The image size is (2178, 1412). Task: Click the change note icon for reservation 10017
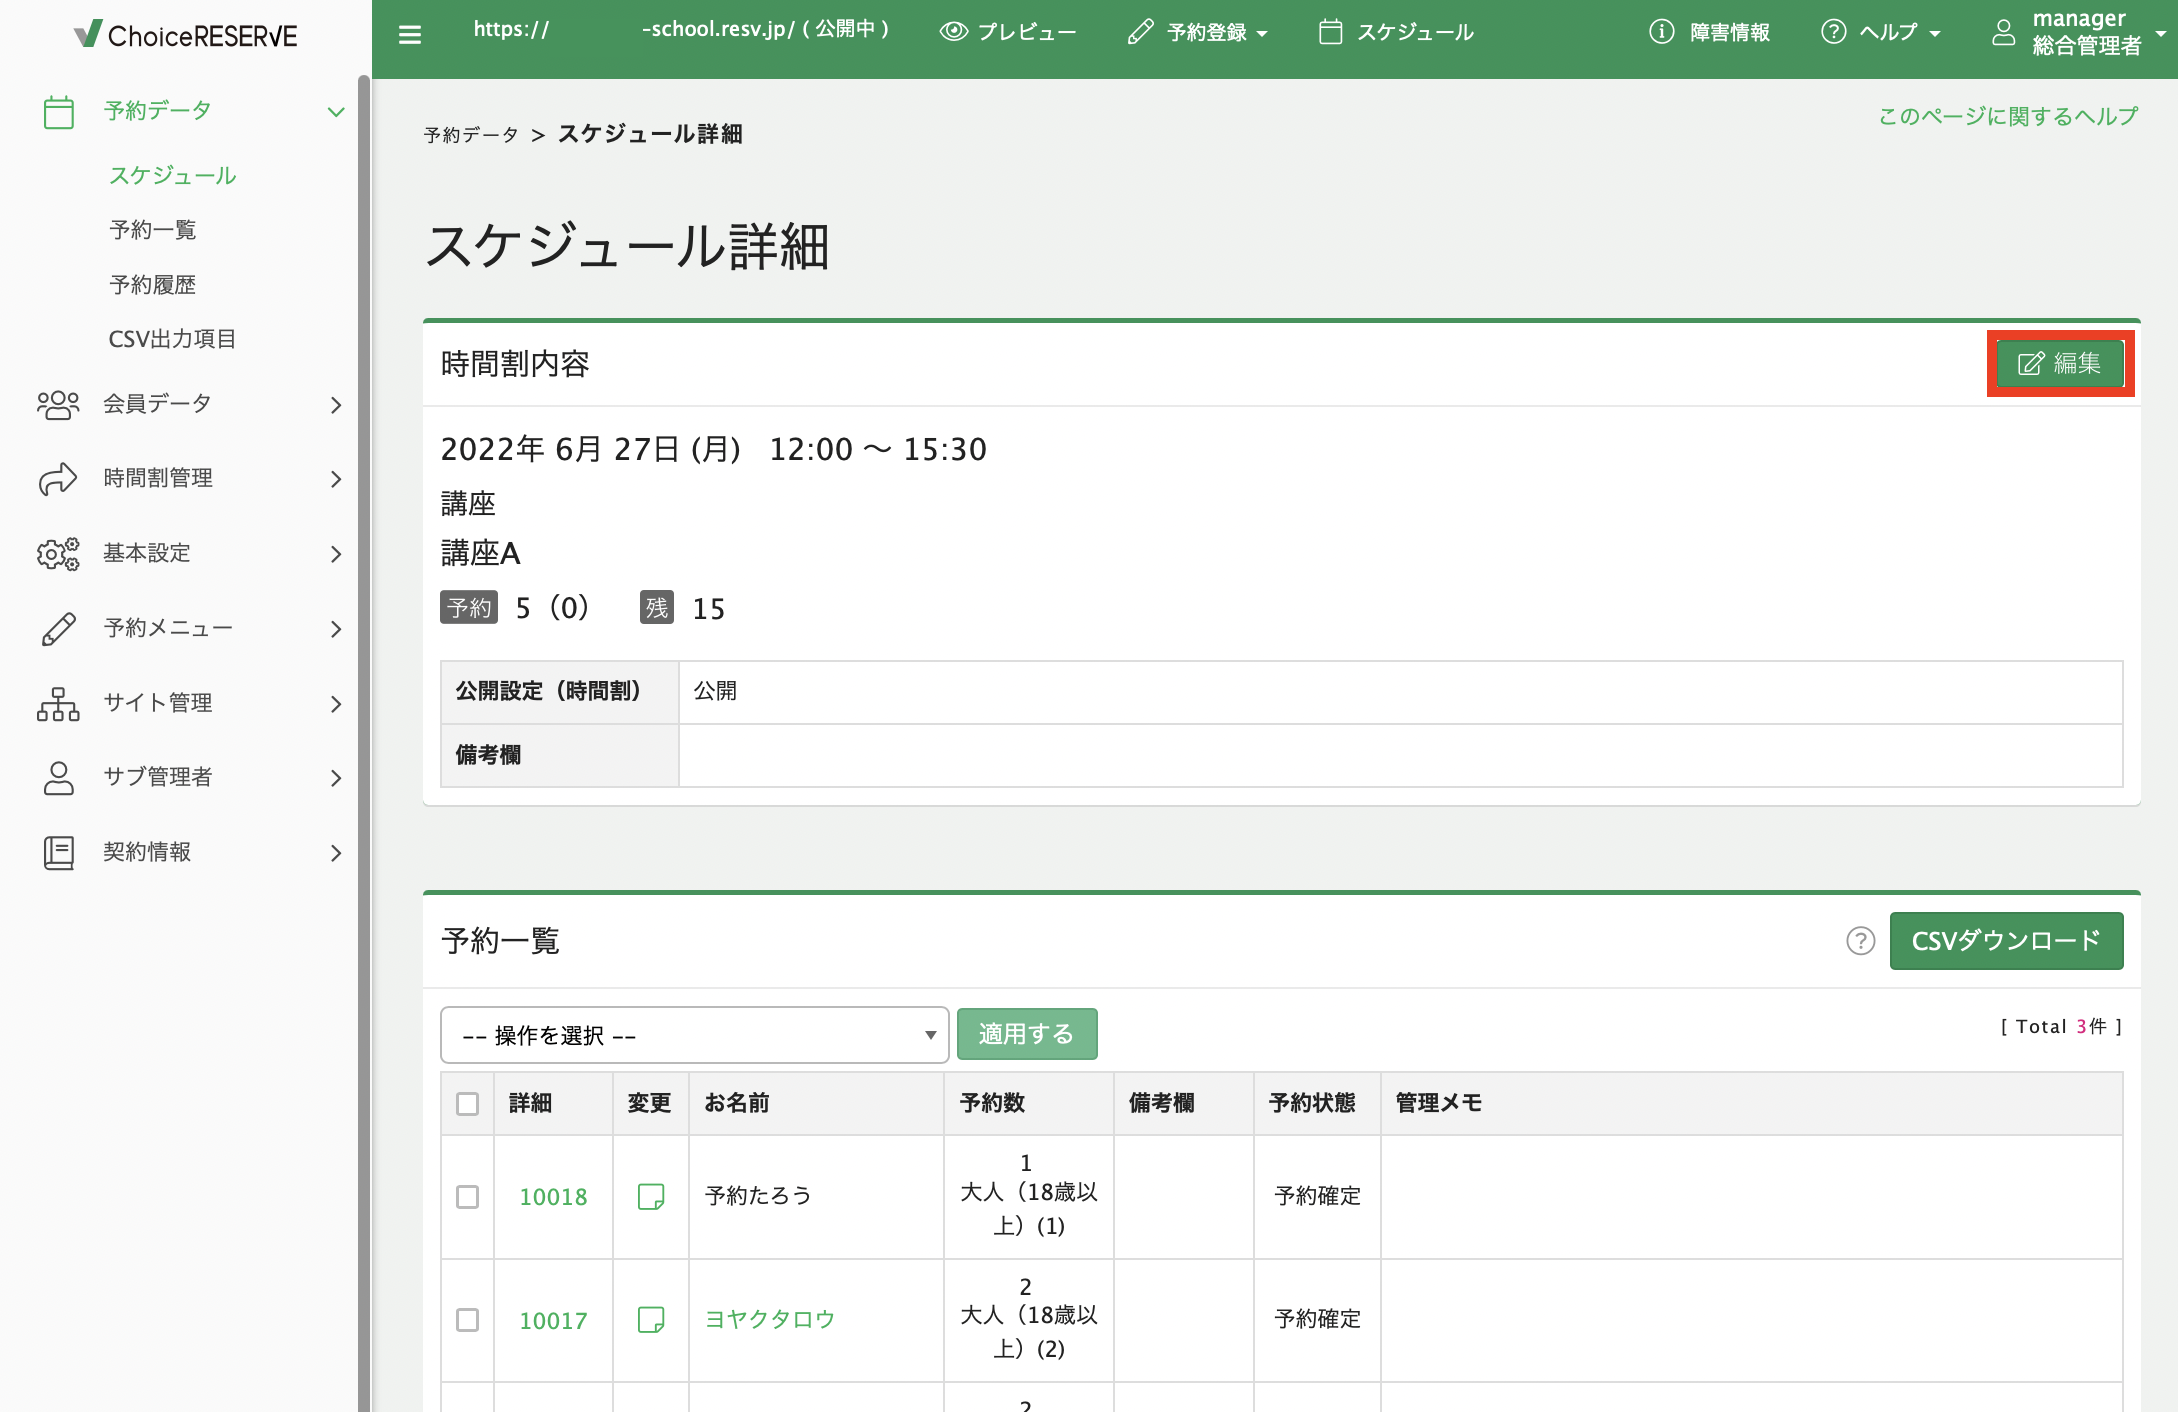(651, 1319)
